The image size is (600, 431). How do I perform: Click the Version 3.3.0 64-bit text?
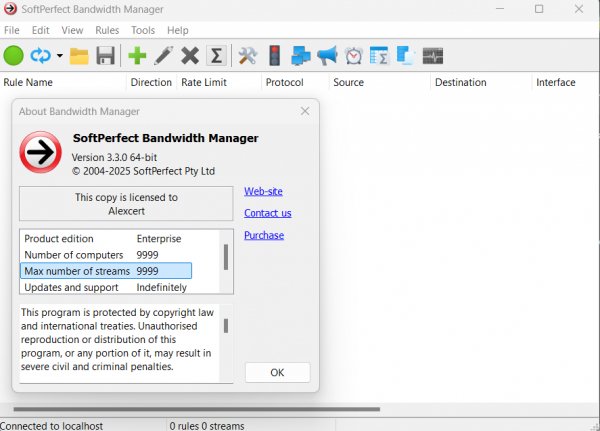tap(114, 157)
